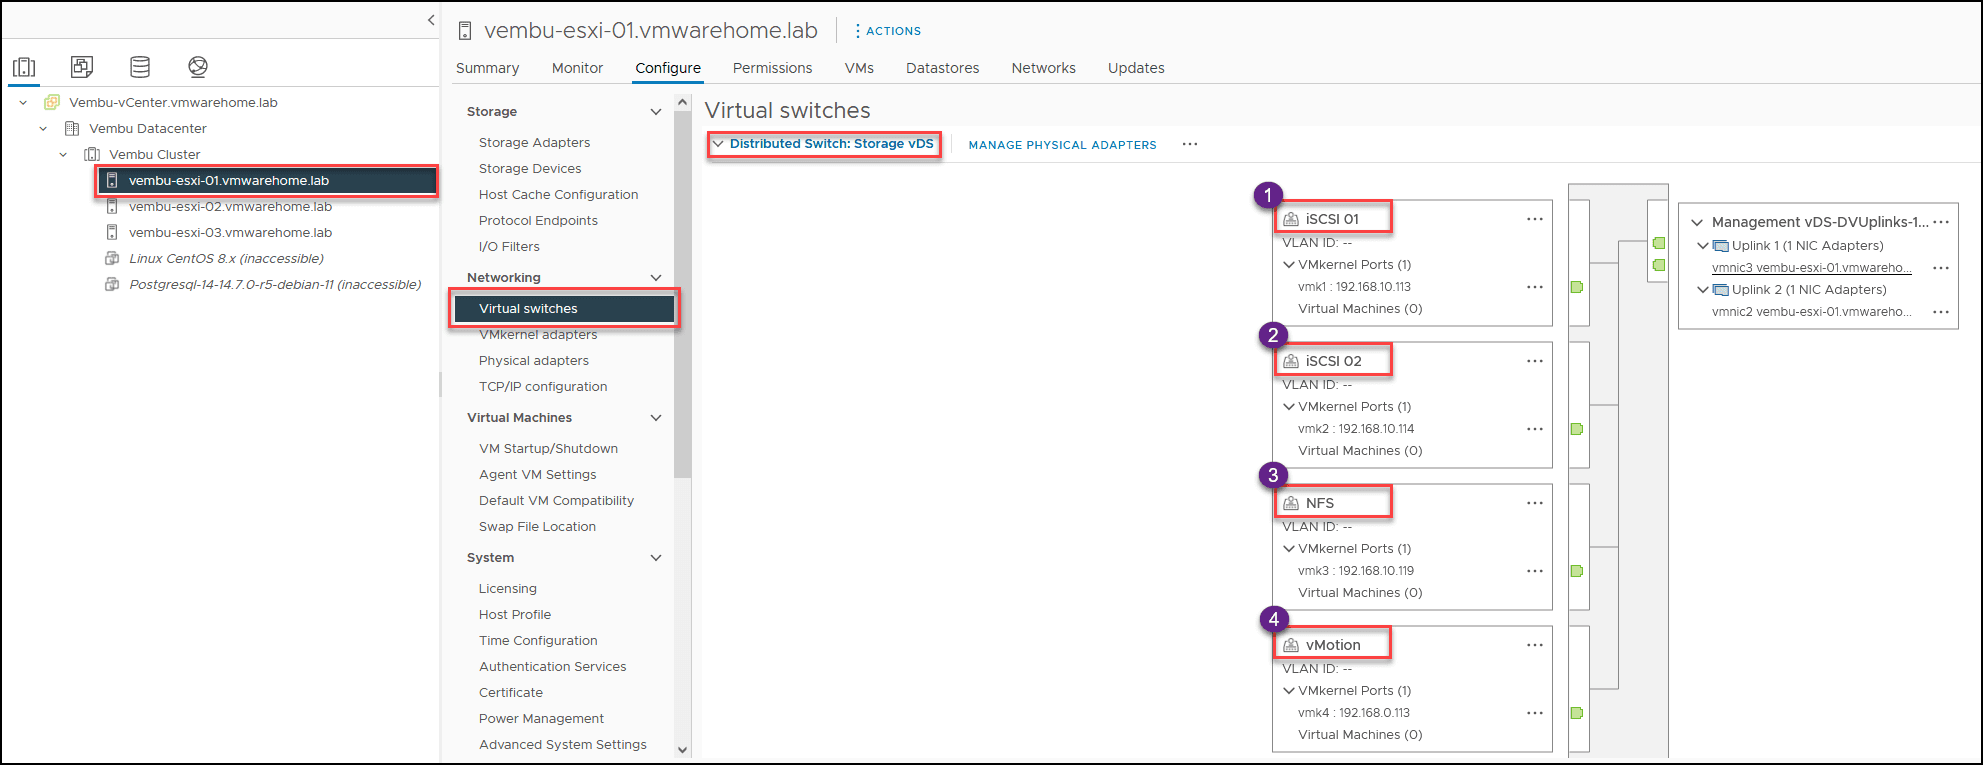Collapse the Vembu Datacenter tree node
The image size is (1983, 765).
(x=43, y=128)
